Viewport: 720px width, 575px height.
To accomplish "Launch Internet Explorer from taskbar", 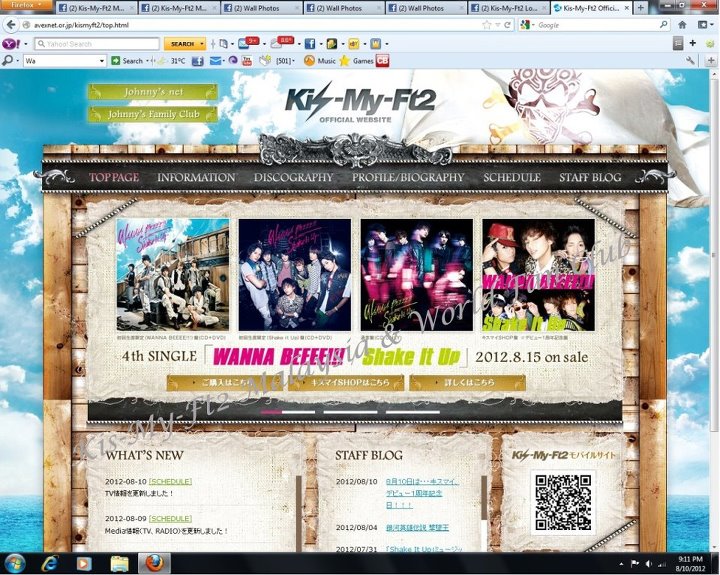I will (49, 563).
